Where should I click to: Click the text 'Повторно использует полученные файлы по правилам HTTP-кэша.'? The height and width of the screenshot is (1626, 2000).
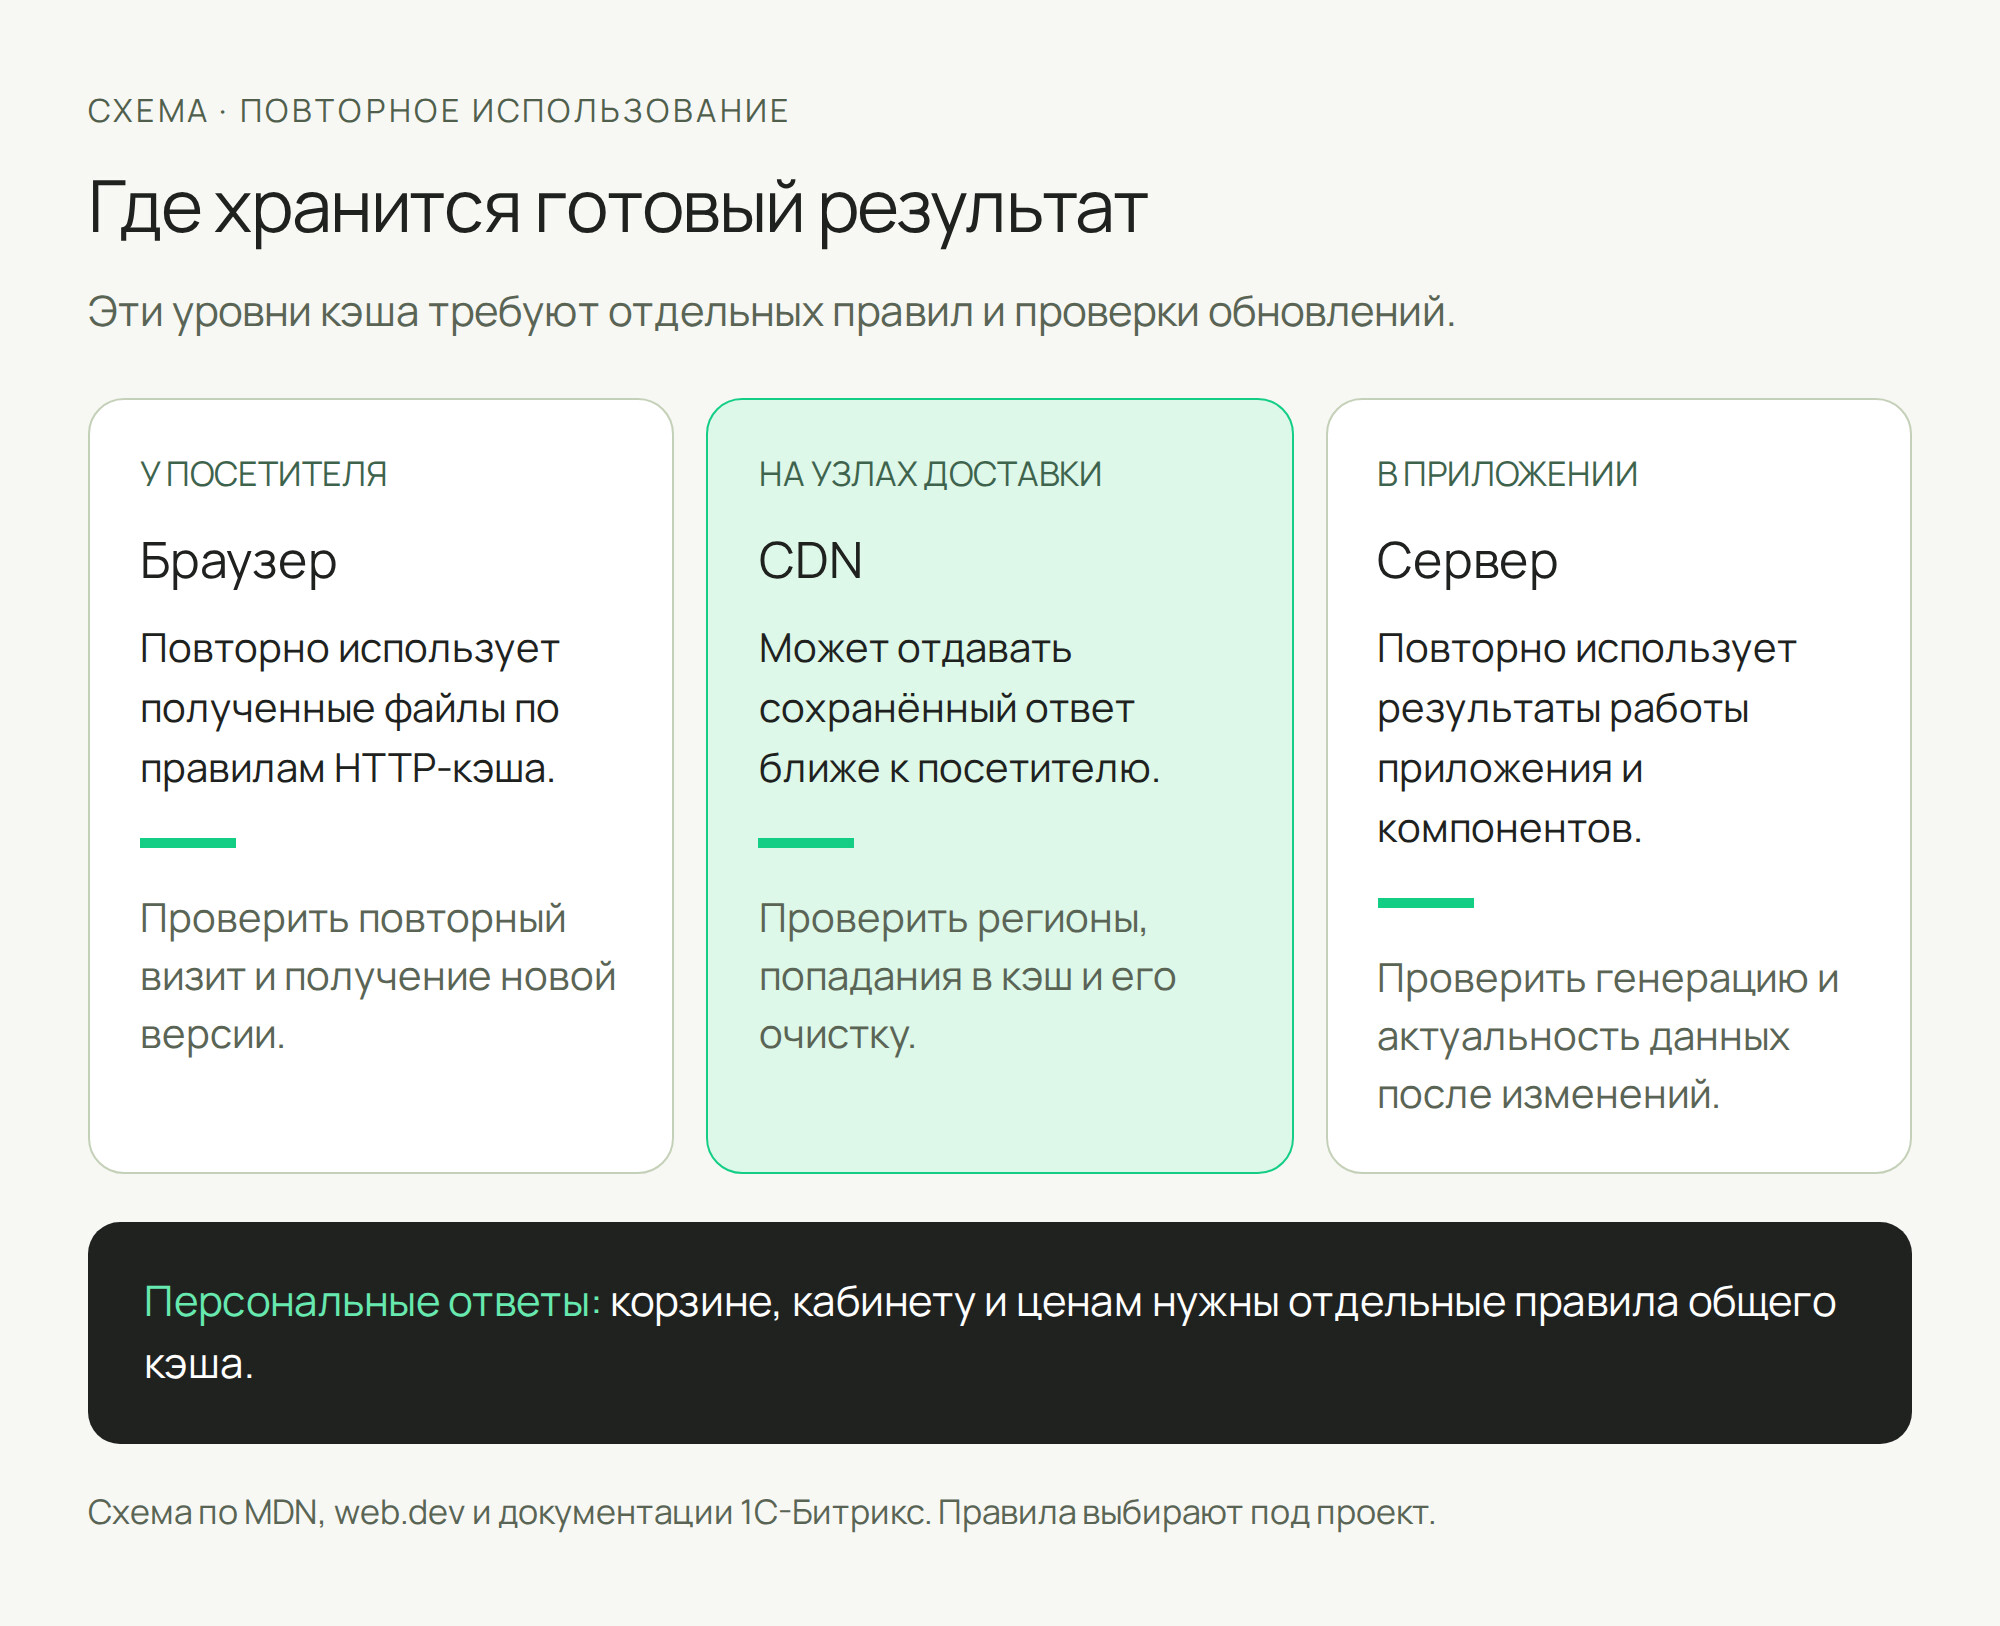pyautogui.click(x=349, y=709)
